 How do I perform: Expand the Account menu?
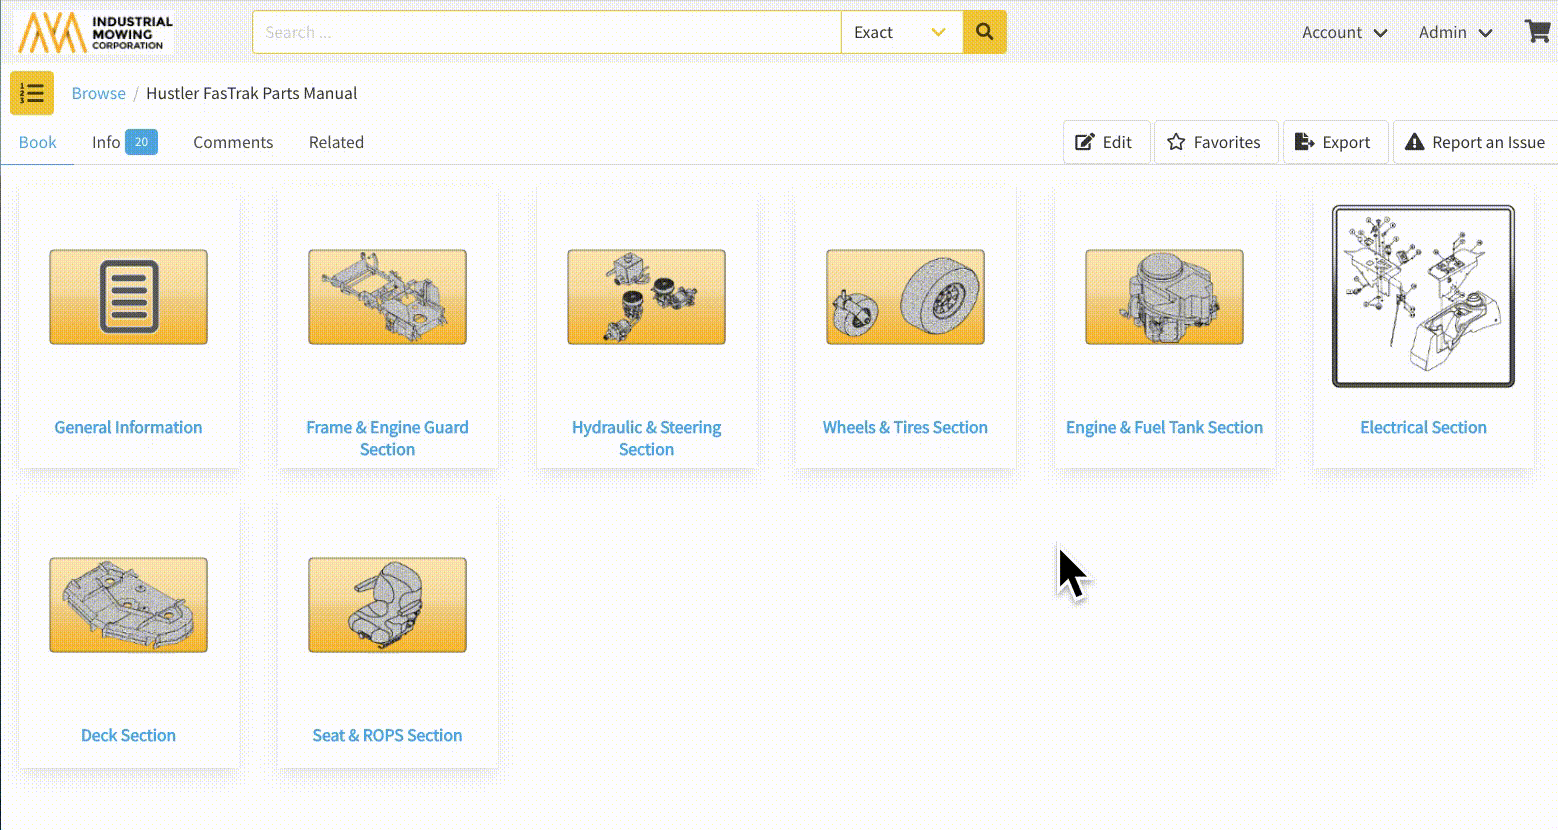[1344, 32]
